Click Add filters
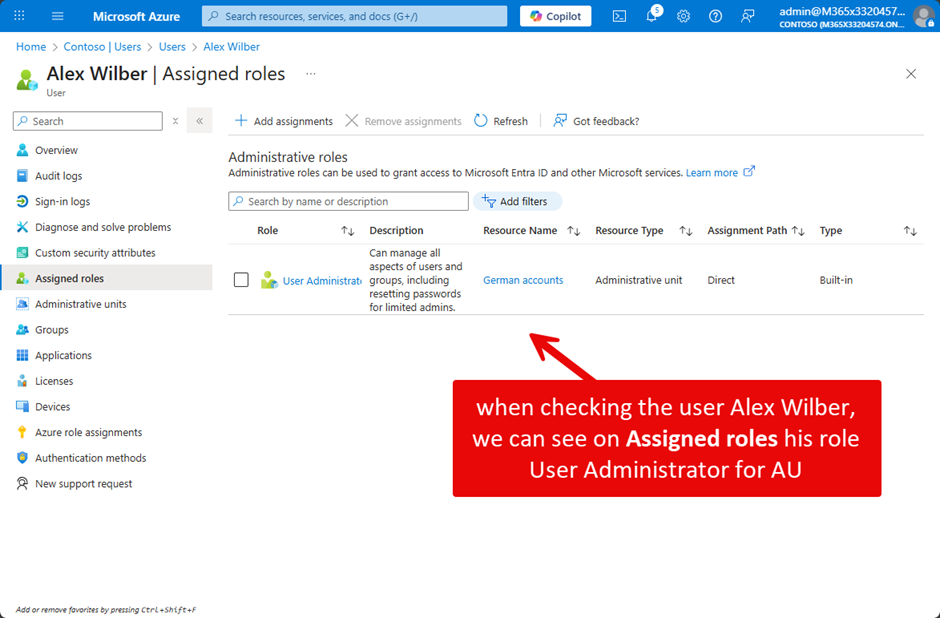This screenshot has height=618, width=940. [517, 201]
